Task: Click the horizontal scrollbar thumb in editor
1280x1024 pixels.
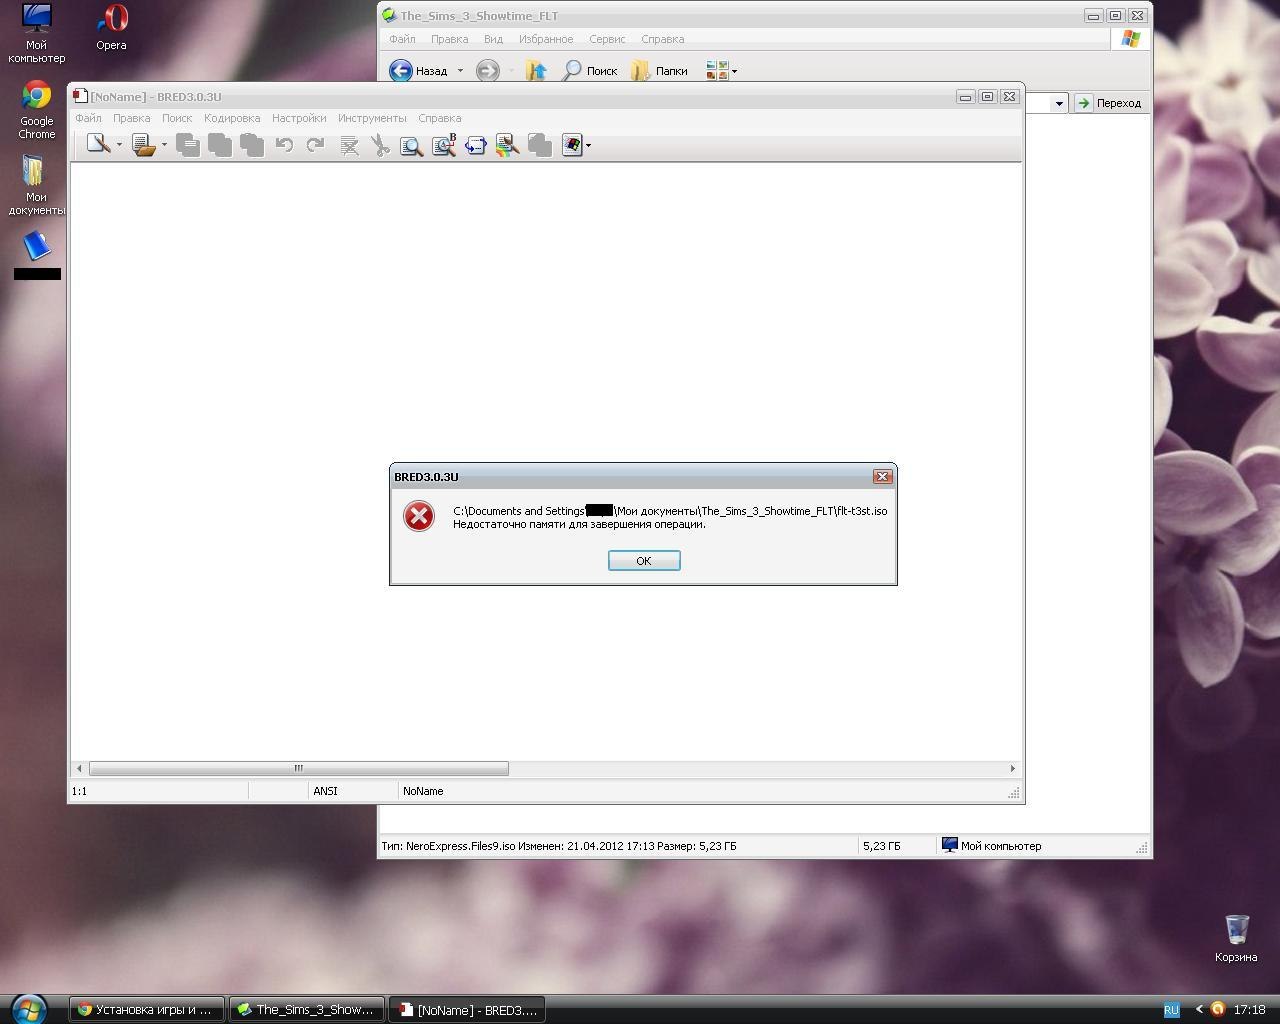Action: tap(298, 768)
